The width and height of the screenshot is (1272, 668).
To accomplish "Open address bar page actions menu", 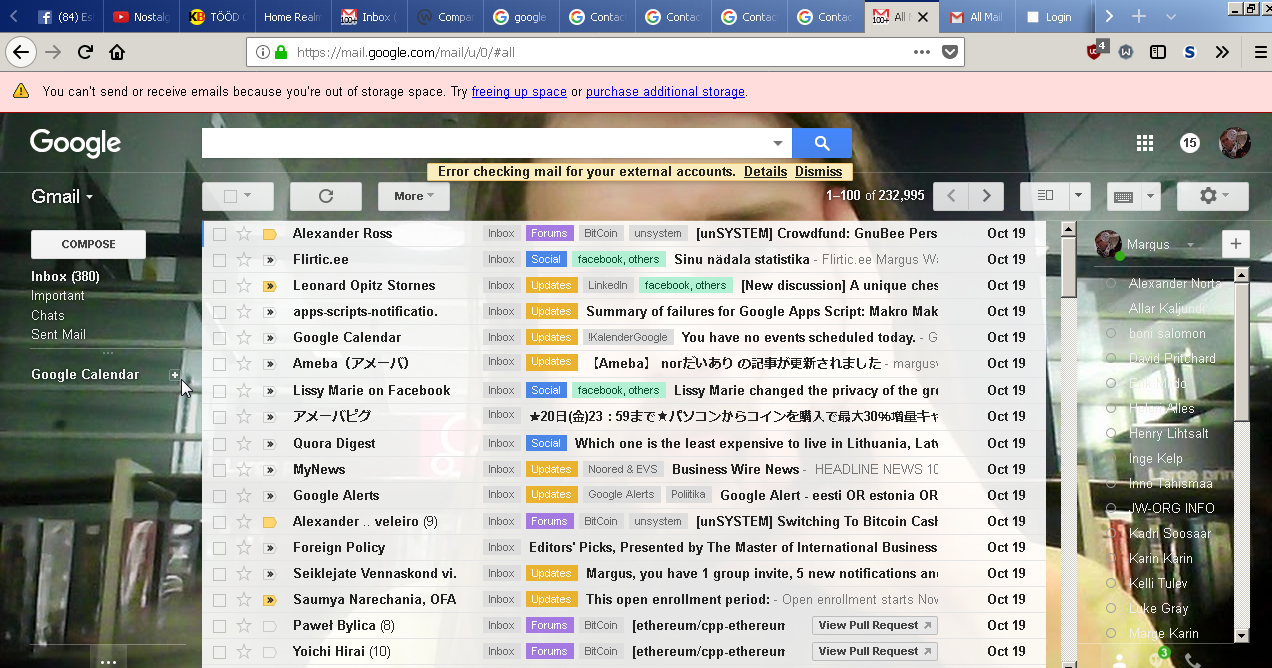I will point(922,52).
